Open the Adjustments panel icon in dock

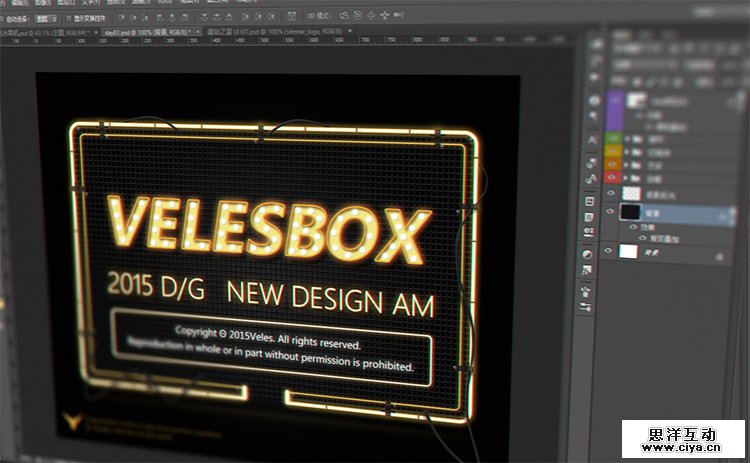coord(587,254)
